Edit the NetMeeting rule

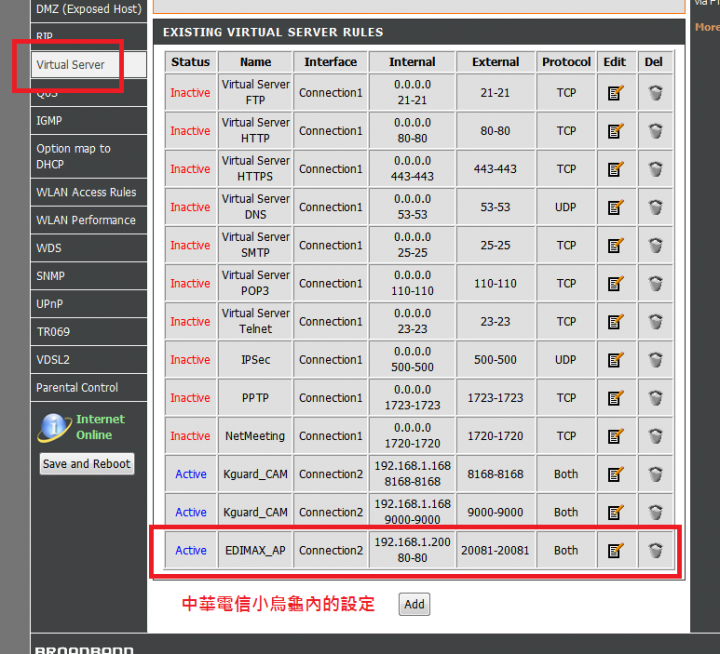tap(615, 436)
